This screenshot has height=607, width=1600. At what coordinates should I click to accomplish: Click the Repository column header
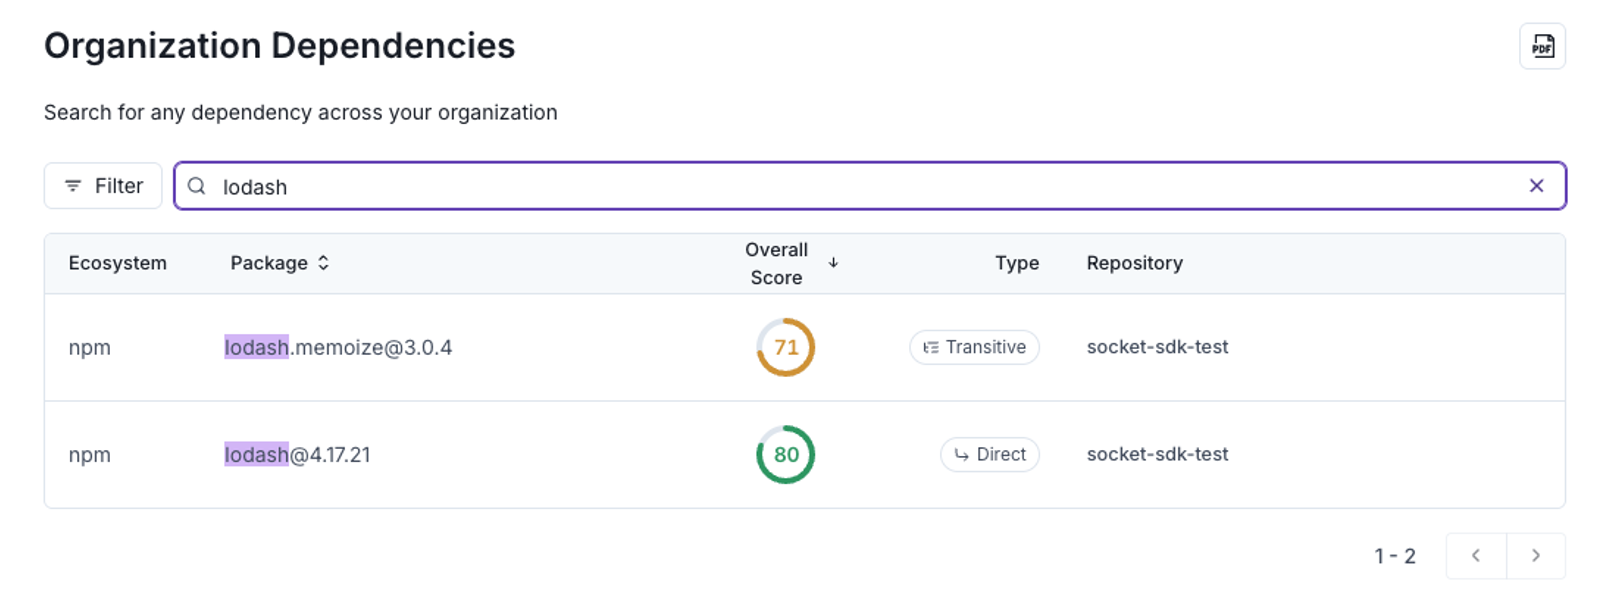(x=1134, y=263)
